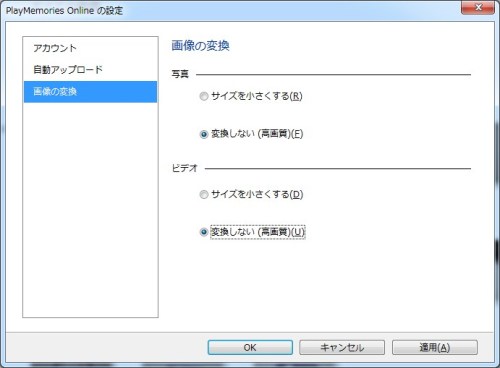
Task: Open the 自動アップロード settings category
Action: click(x=90, y=70)
